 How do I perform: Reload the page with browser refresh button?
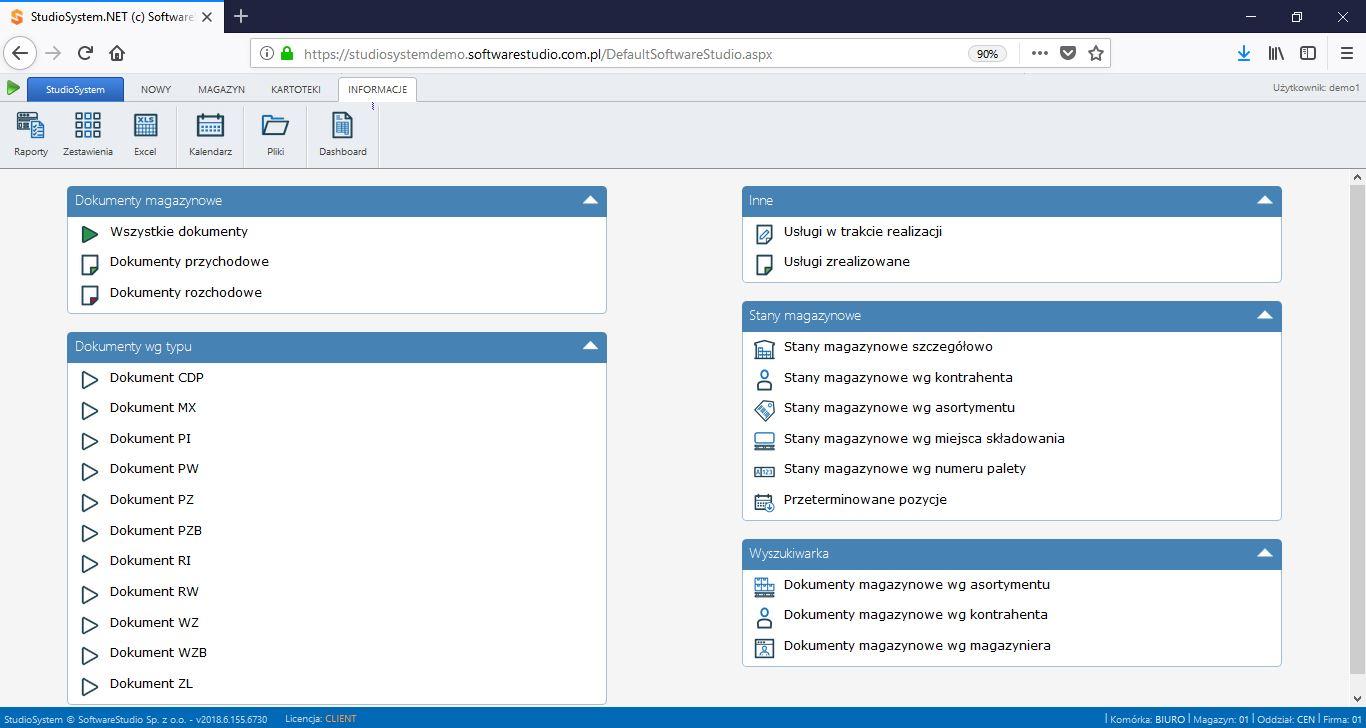pos(85,54)
